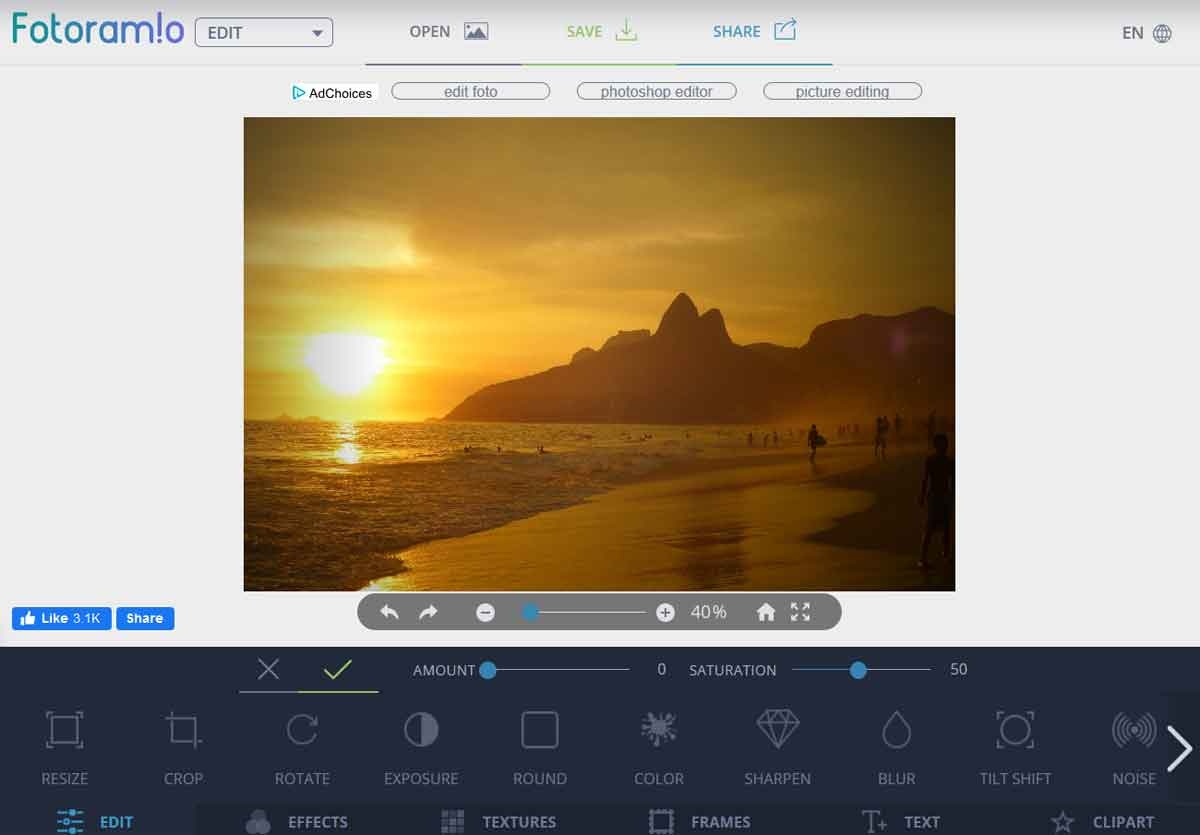
Task: Click the sunset beach photo canvas
Action: pyautogui.click(x=599, y=354)
